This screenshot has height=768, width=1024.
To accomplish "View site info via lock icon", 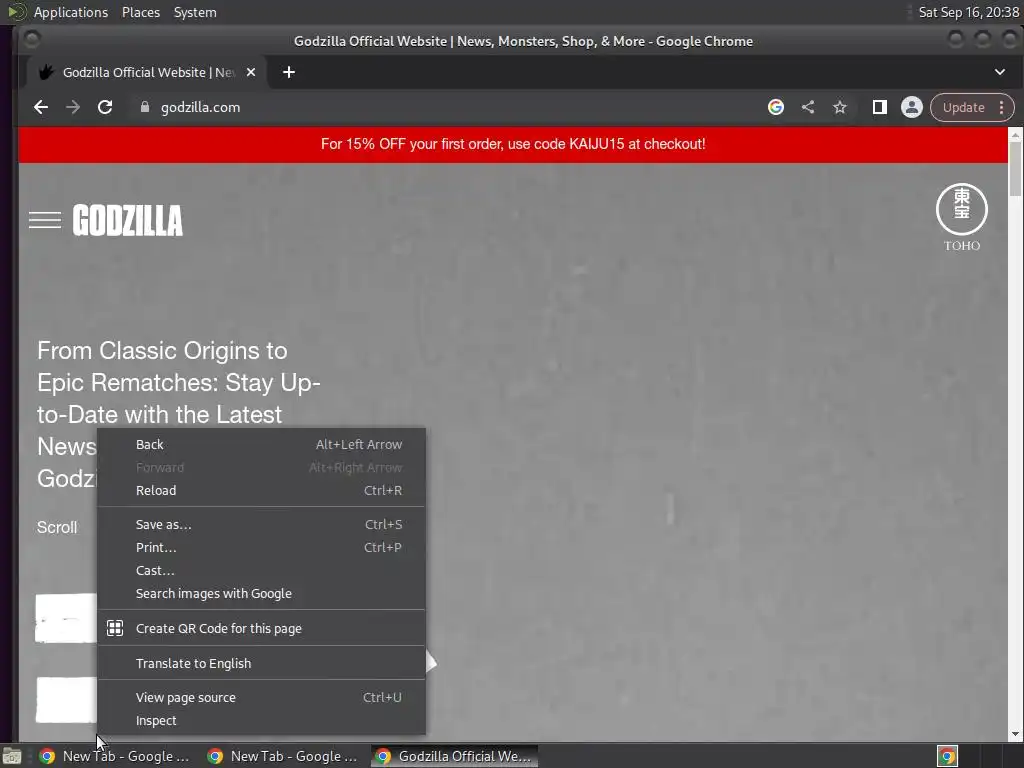I will coord(145,107).
